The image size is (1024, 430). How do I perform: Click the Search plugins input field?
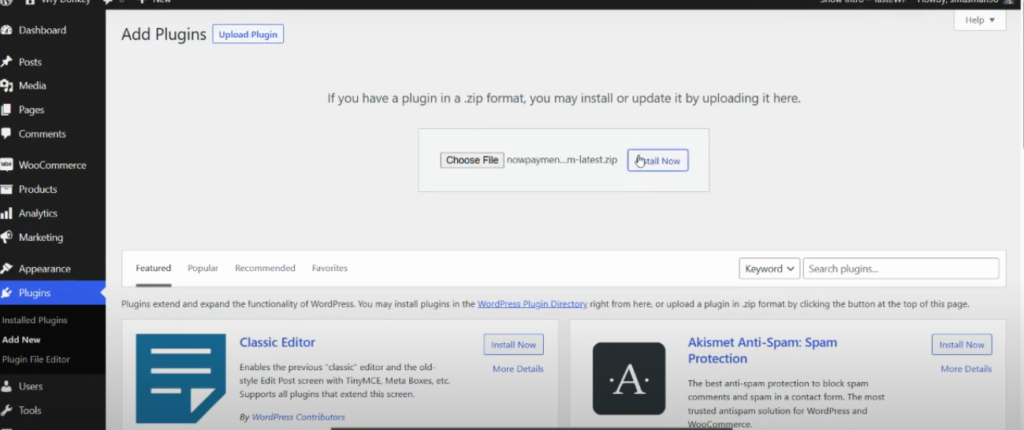click(x=900, y=268)
